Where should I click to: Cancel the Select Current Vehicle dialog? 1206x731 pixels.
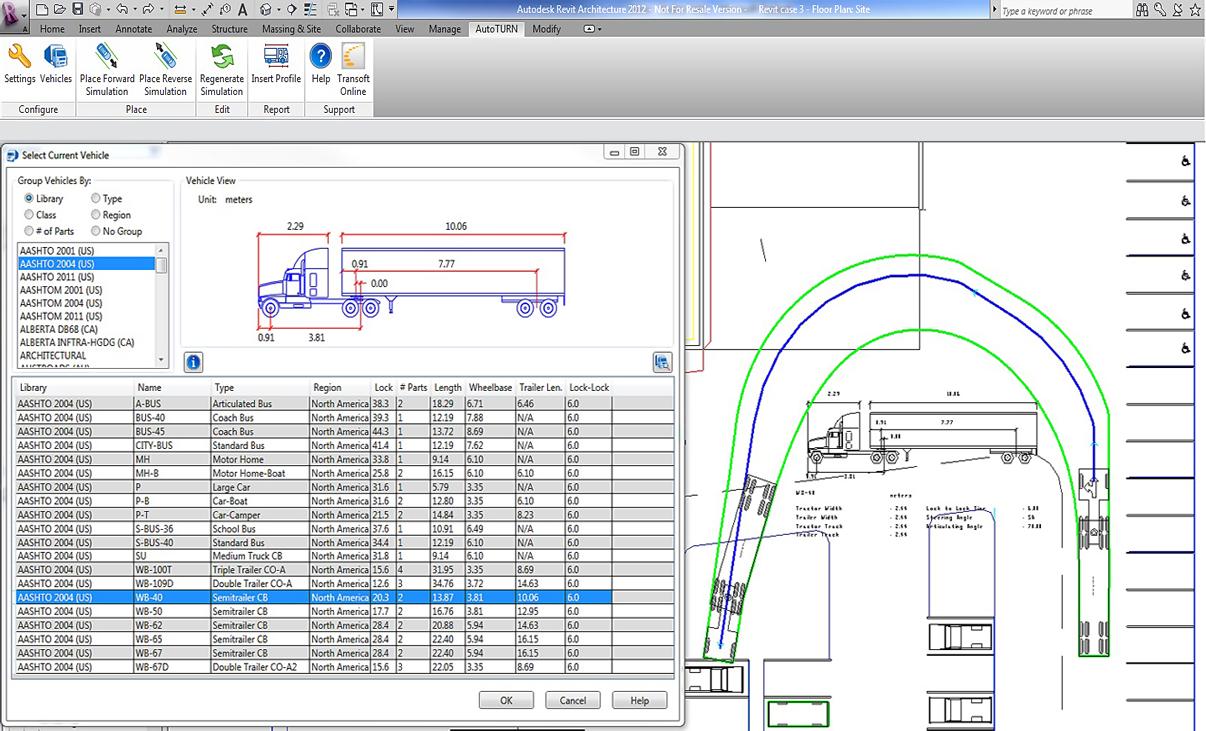[x=573, y=700]
